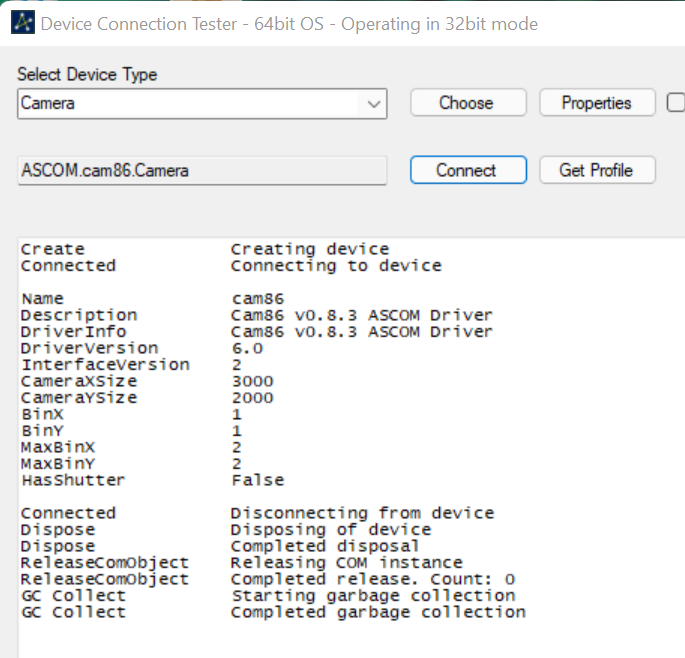685x658 pixels.
Task: Click 'Completed release. Count: 0' line
Action: (x=373, y=579)
